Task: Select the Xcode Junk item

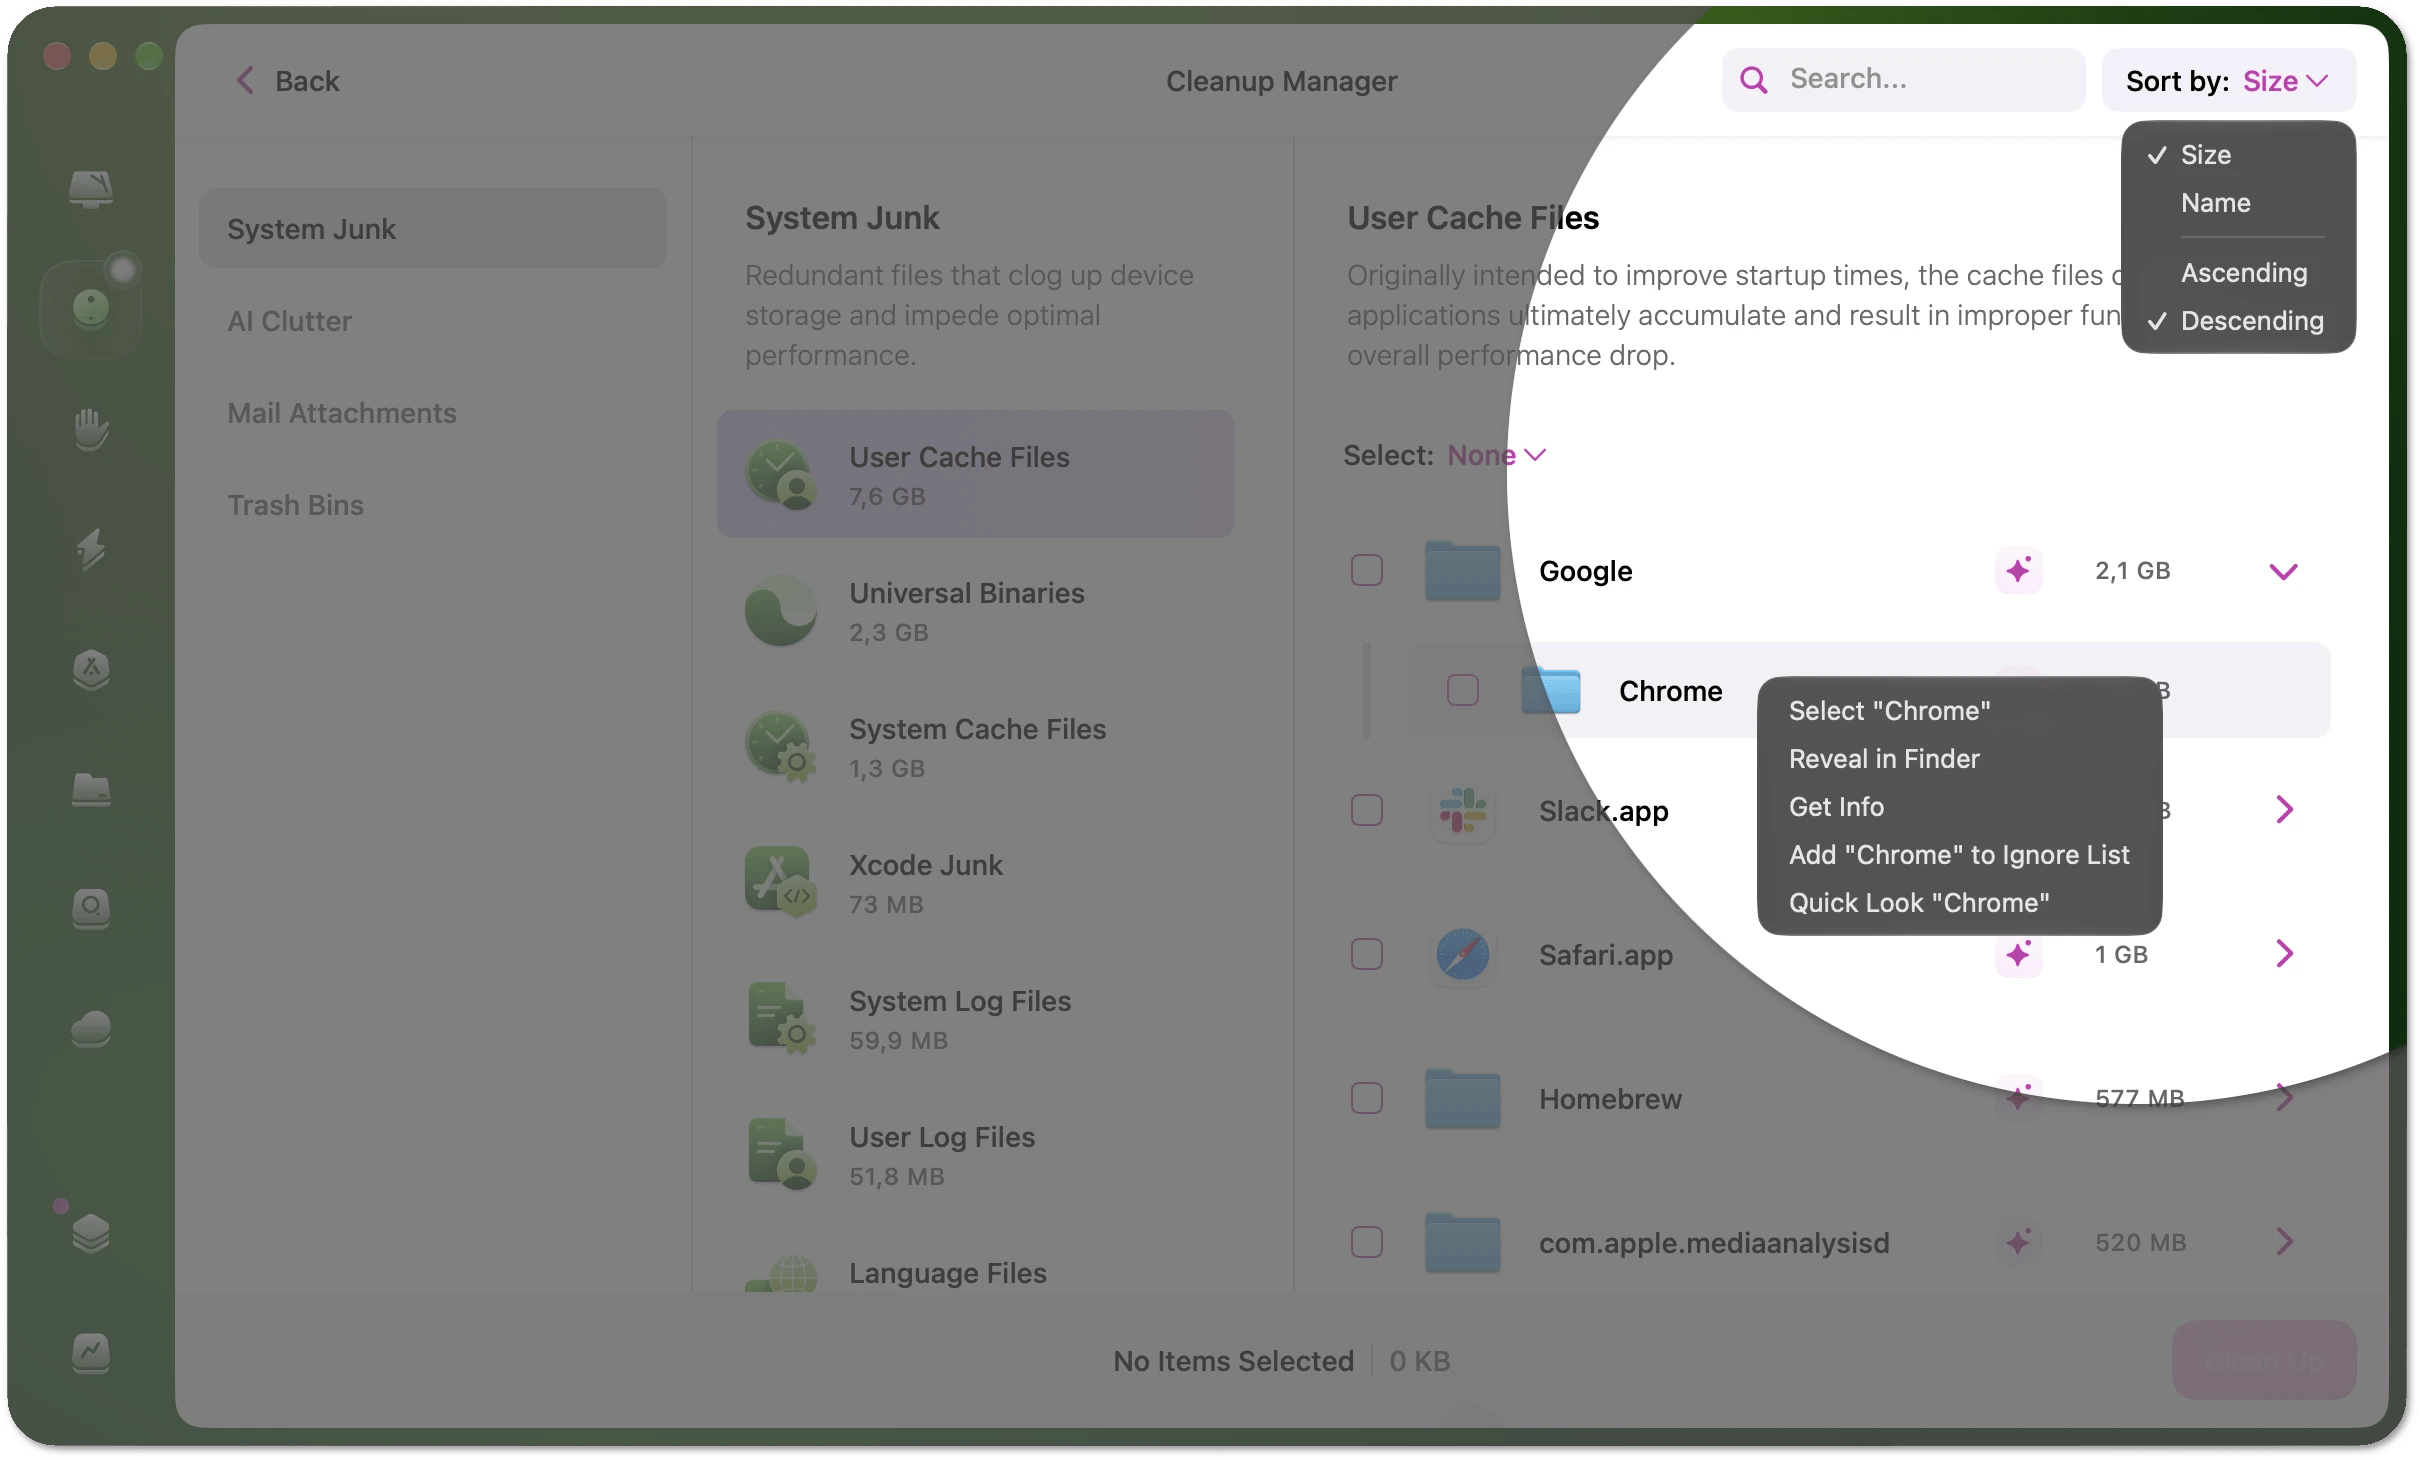Action: (x=975, y=883)
